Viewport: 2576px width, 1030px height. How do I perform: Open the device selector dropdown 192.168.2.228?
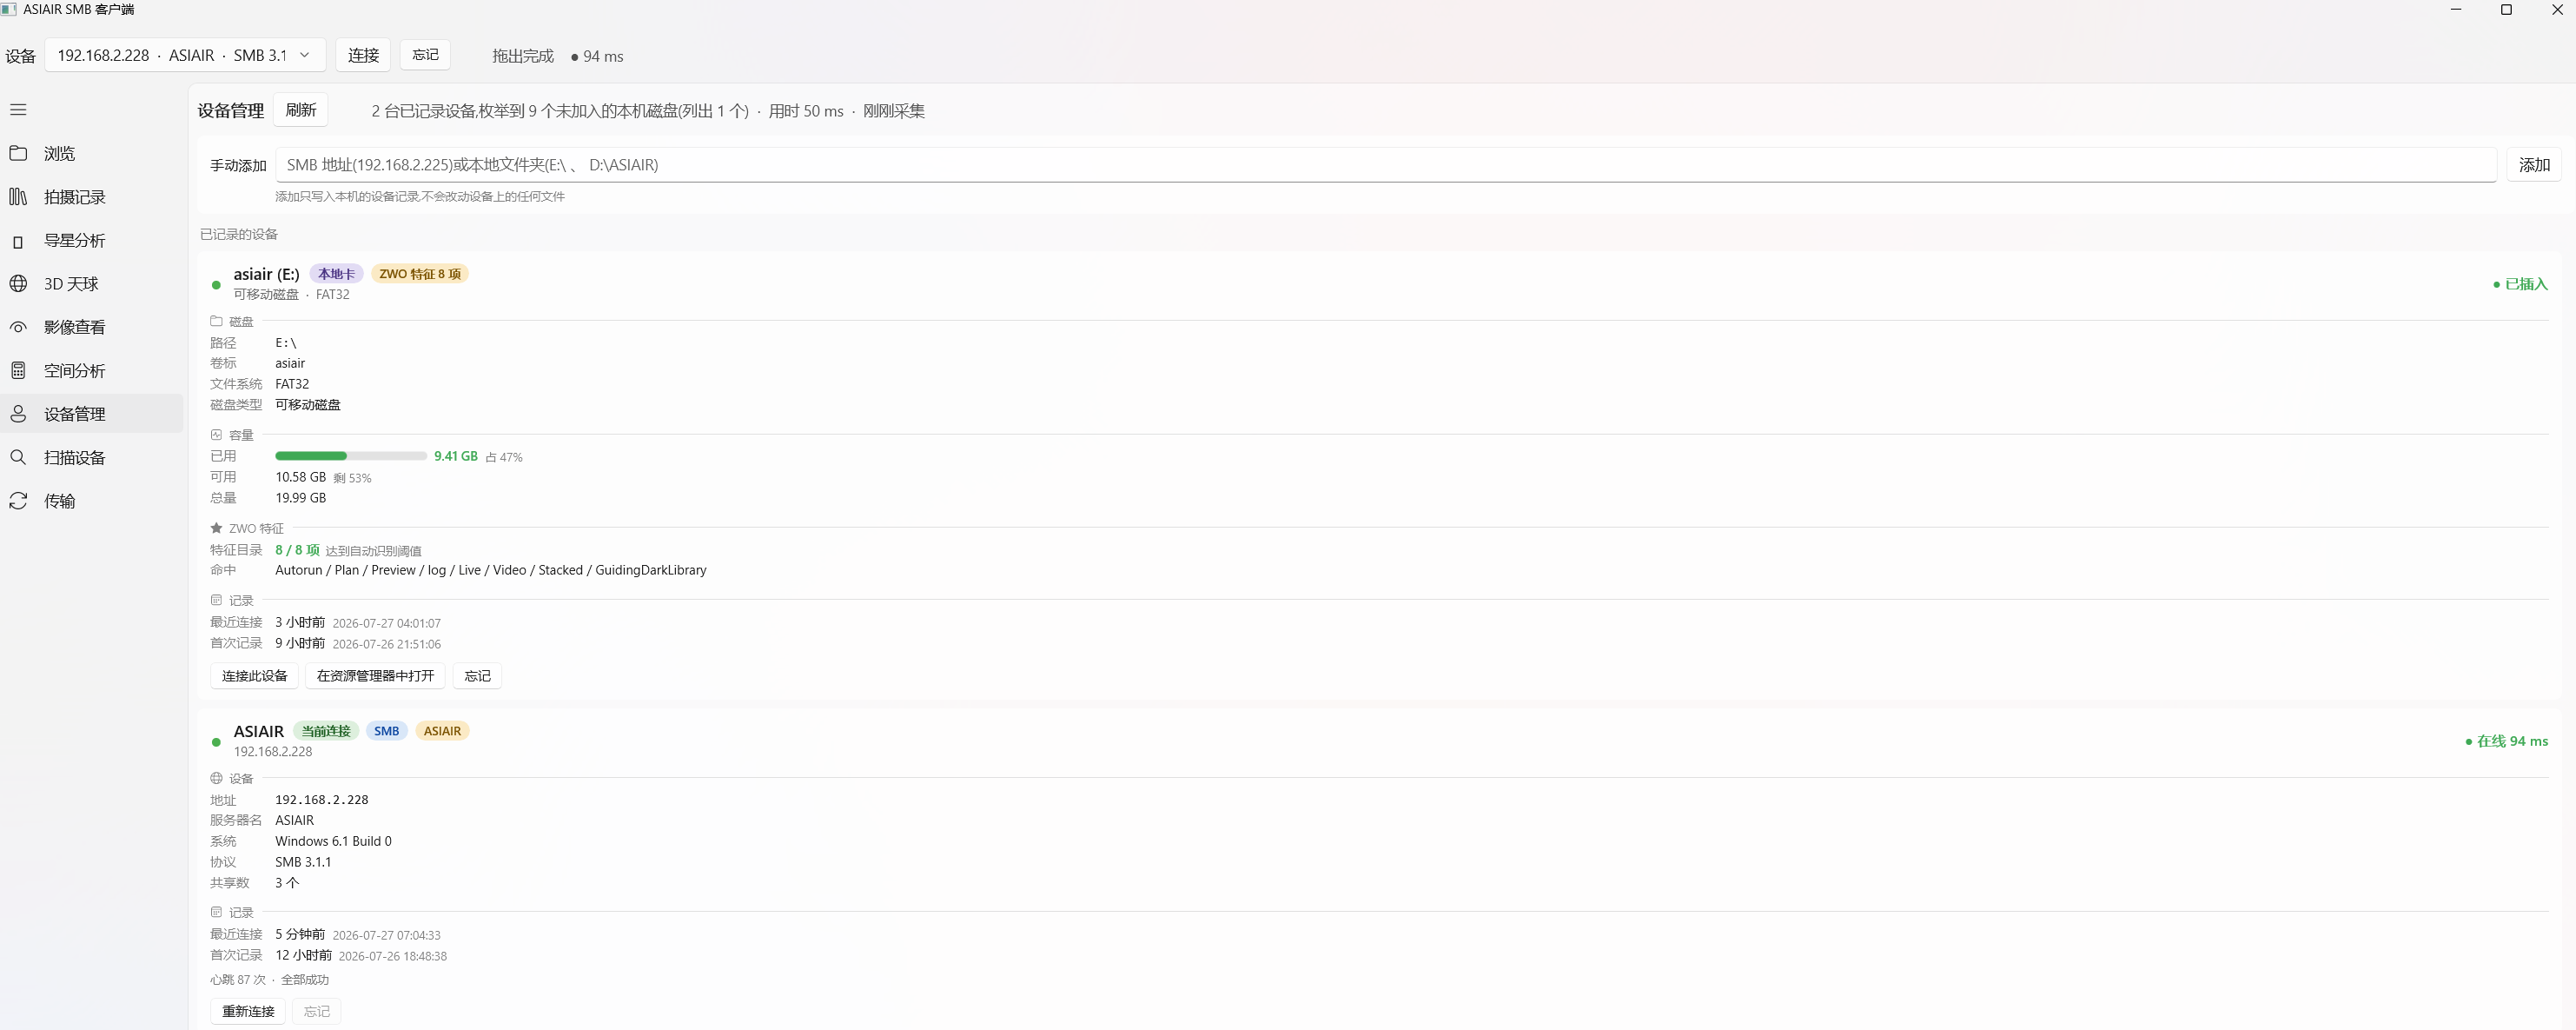click(185, 55)
